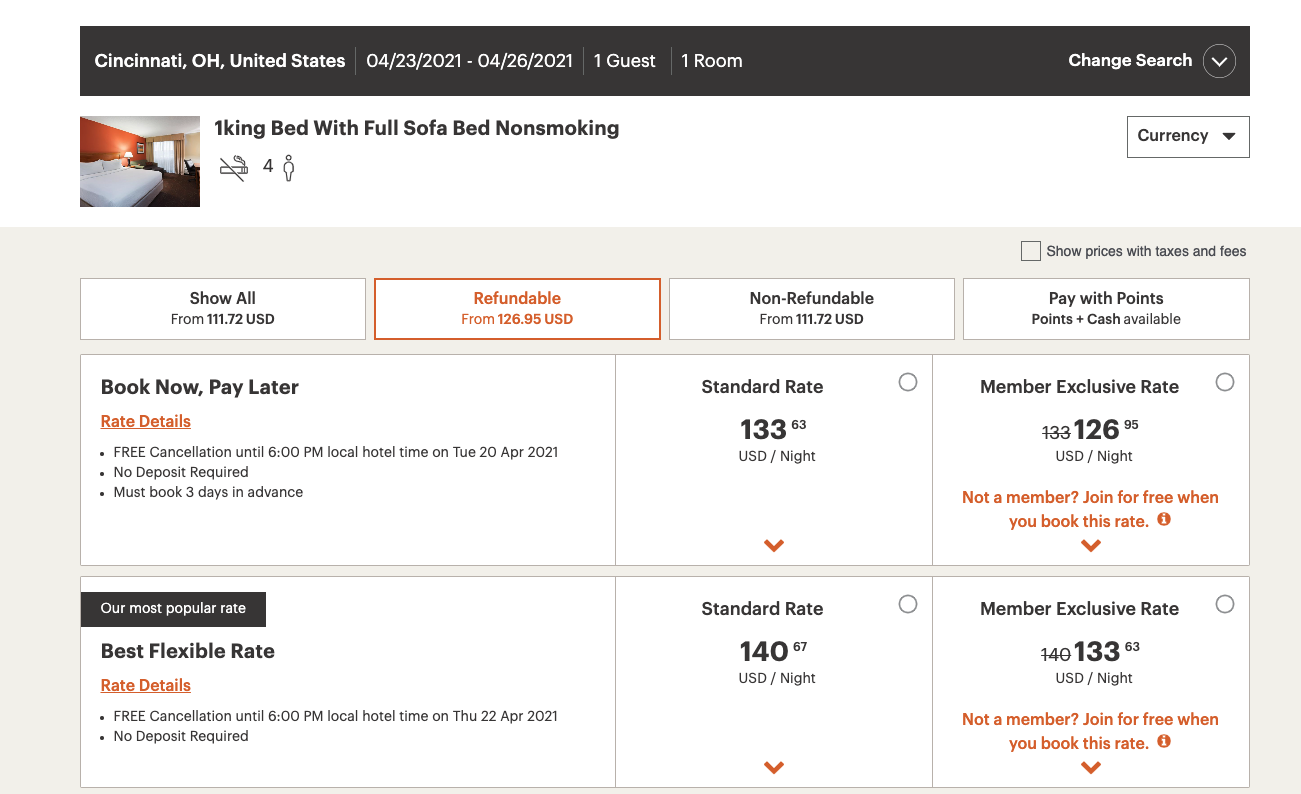Expand Member Exclusive Rate 126.95 chevron
Screen dimensions: 1301x794
(1091, 546)
